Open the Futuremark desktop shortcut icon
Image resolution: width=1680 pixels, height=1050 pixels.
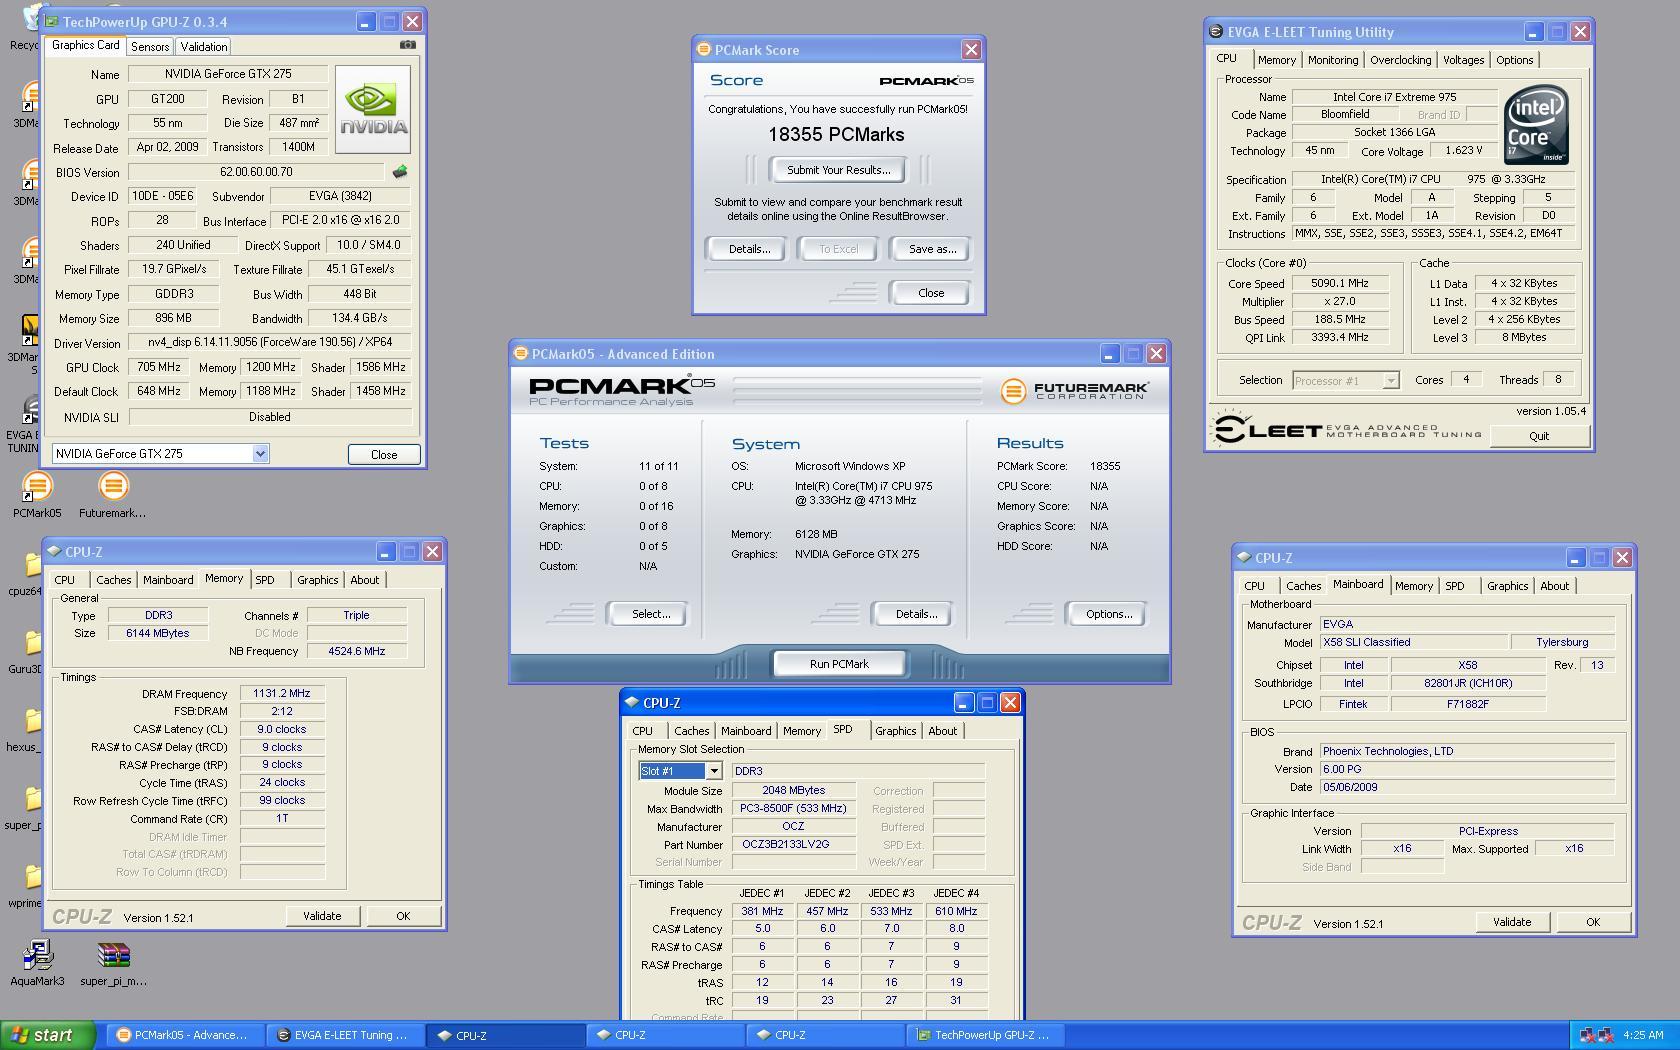click(x=113, y=487)
